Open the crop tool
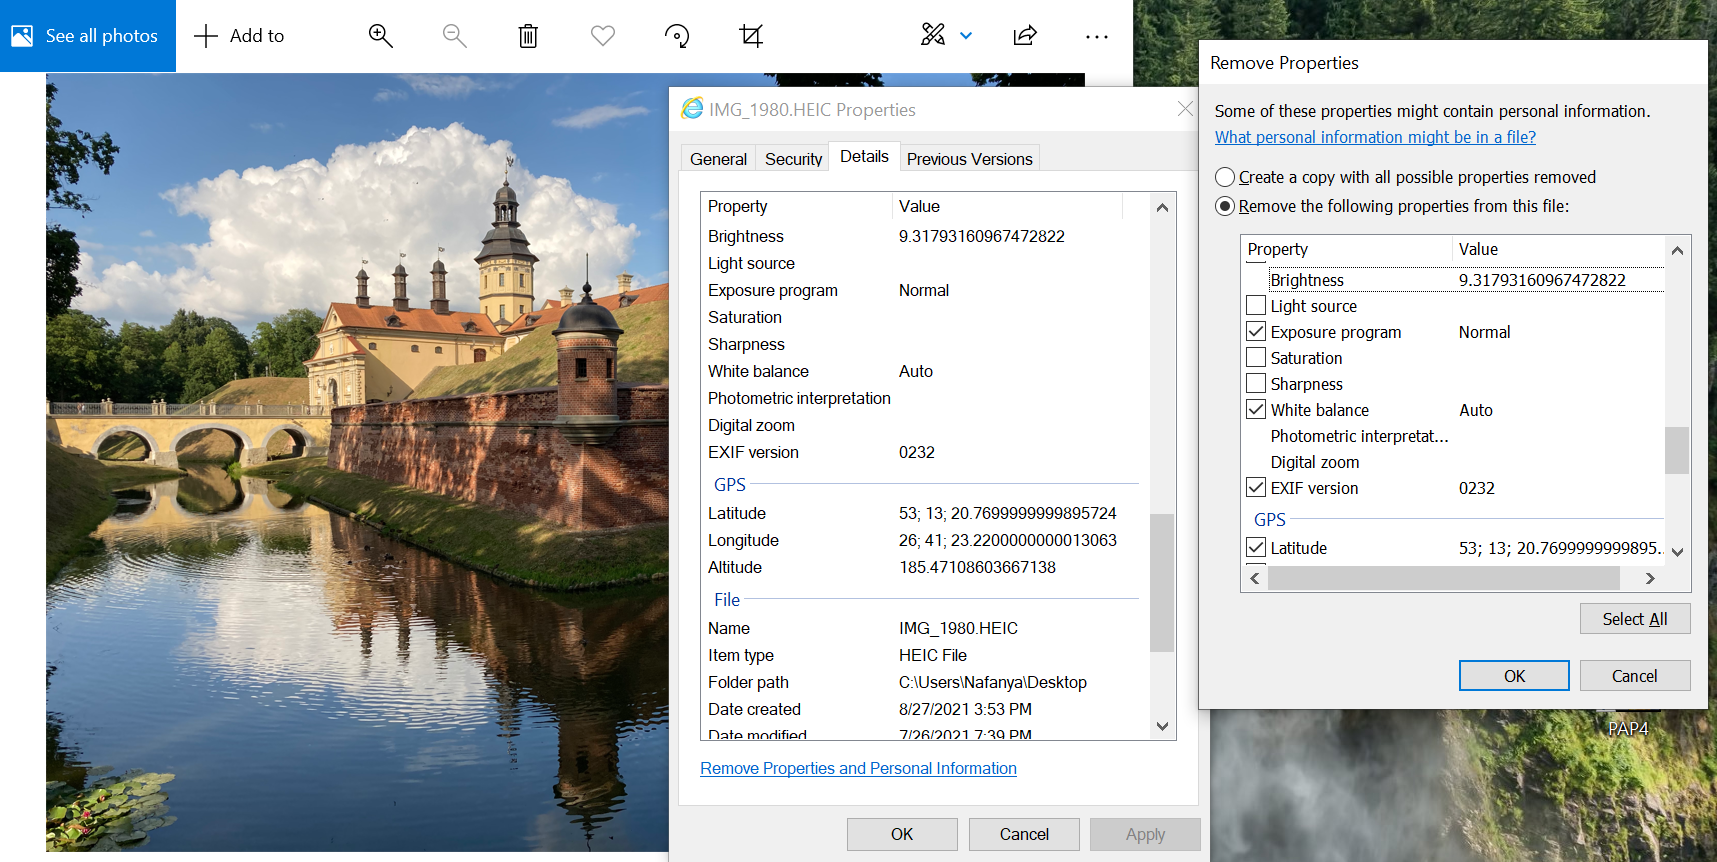Viewport: 1717px width, 862px height. [x=751, y=36]
